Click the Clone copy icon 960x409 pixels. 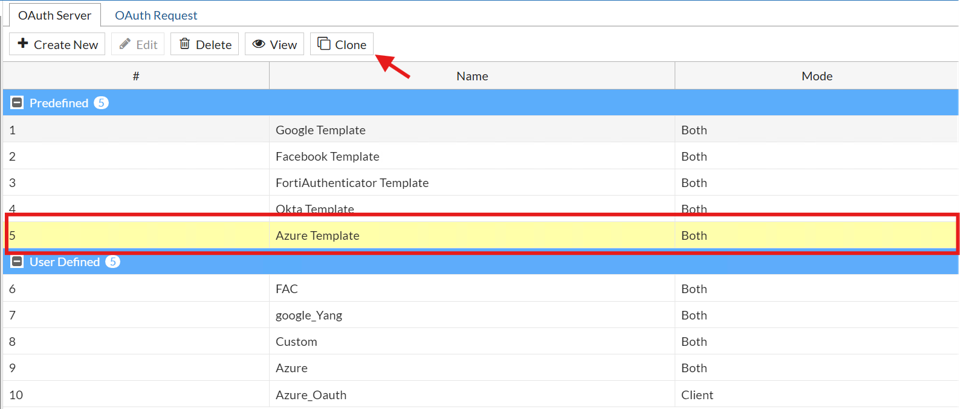324,44
